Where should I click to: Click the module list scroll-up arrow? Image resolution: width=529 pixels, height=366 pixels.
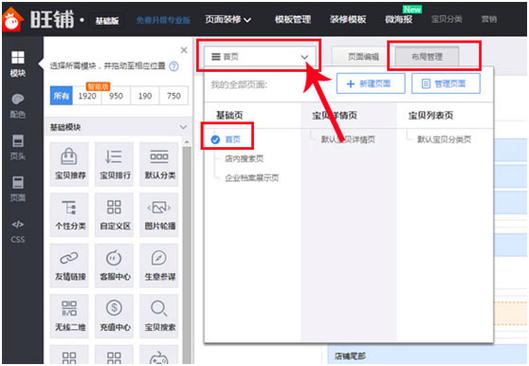(x=187, y=142)
